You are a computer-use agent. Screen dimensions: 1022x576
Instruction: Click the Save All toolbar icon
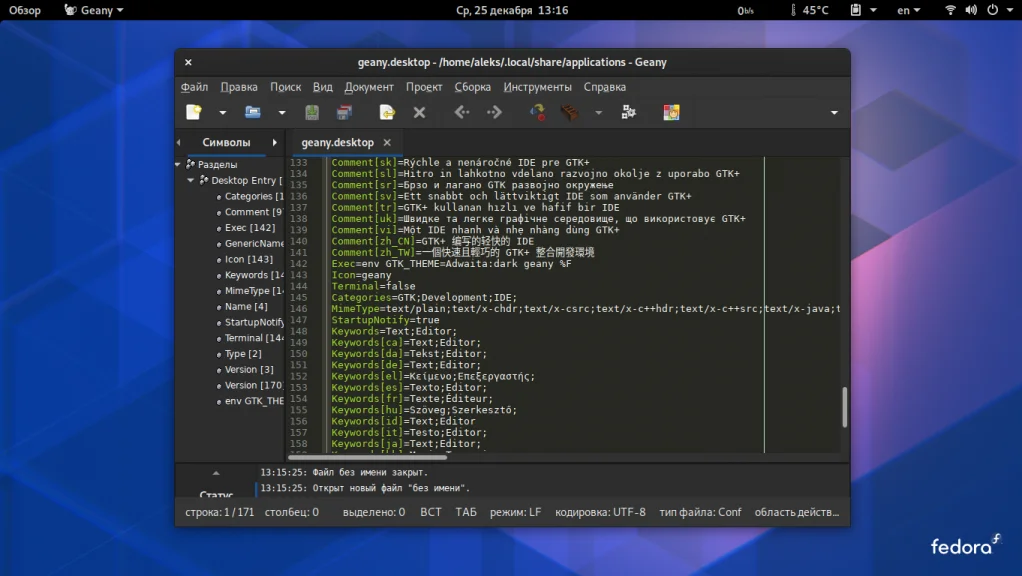pyautogui.click(x=344, y=113)
